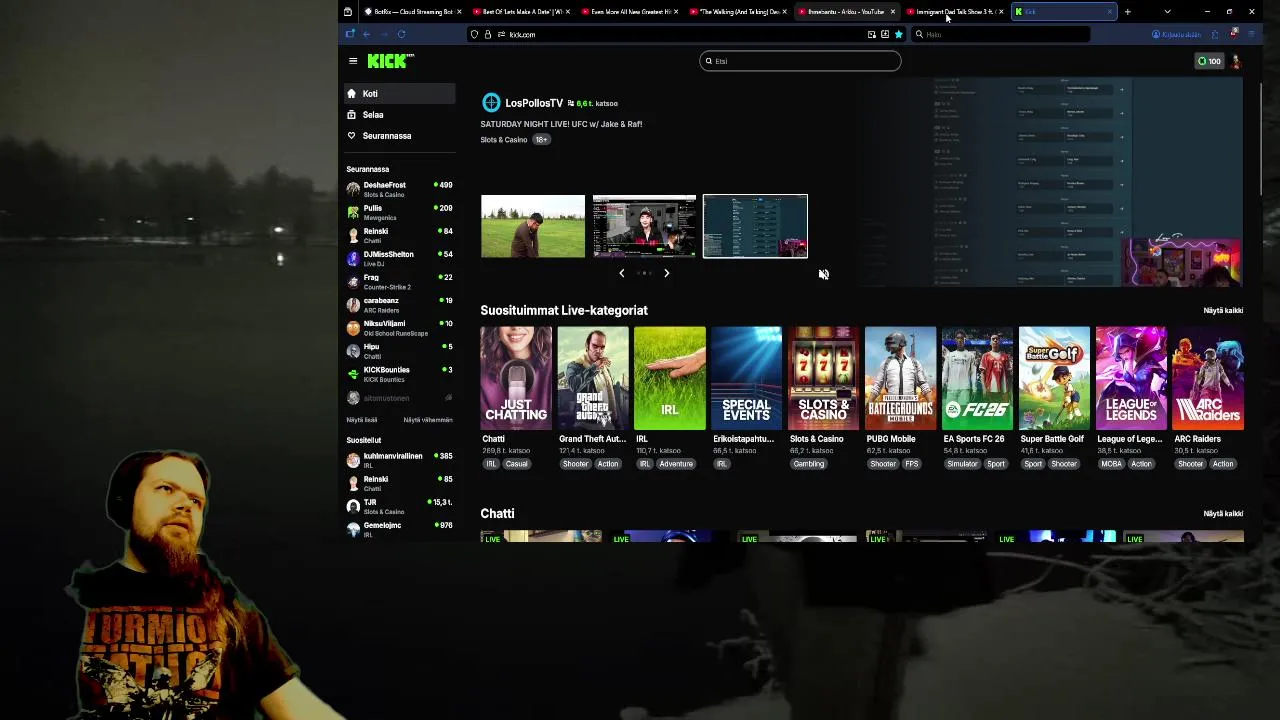1280x720 pixels.
Task: Open Slots & Casino category card
Action: 823,378
